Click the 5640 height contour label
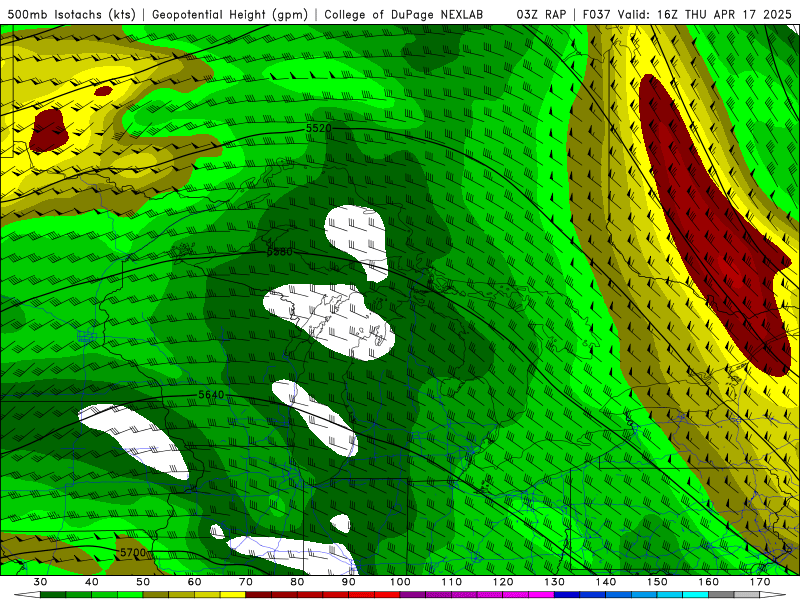Viewport: 800px width, 600px height. [x=211, y=395]
